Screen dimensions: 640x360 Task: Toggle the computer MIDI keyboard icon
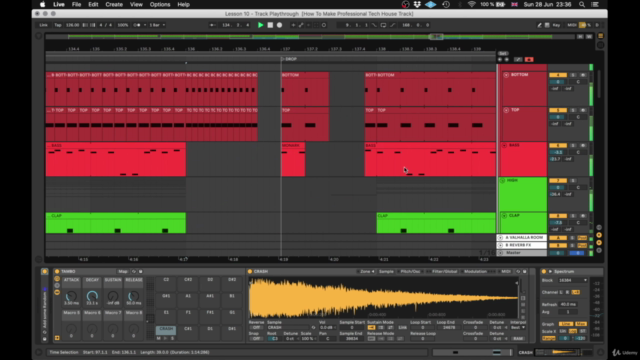[547, 25]
